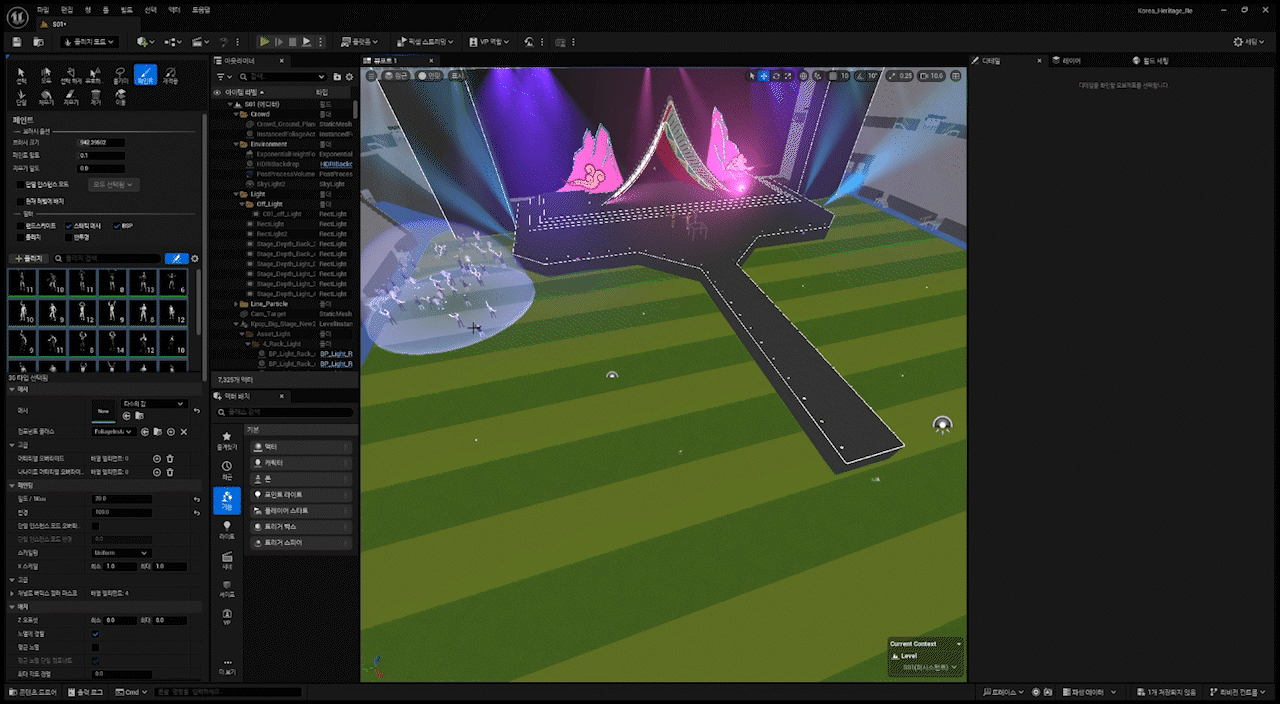The height and width of the screenshot is (704, 1280).
Task: Toggle the Landscape (랜드스케이프) filter checkbox
Action: [x=22, y=226]
